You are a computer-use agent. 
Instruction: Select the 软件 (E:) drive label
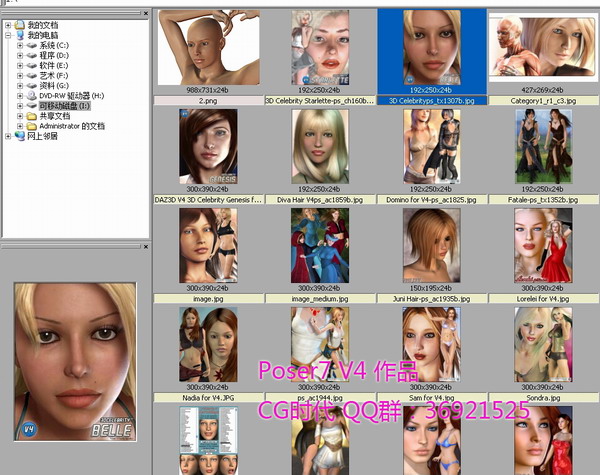click(x=54, y=65)
